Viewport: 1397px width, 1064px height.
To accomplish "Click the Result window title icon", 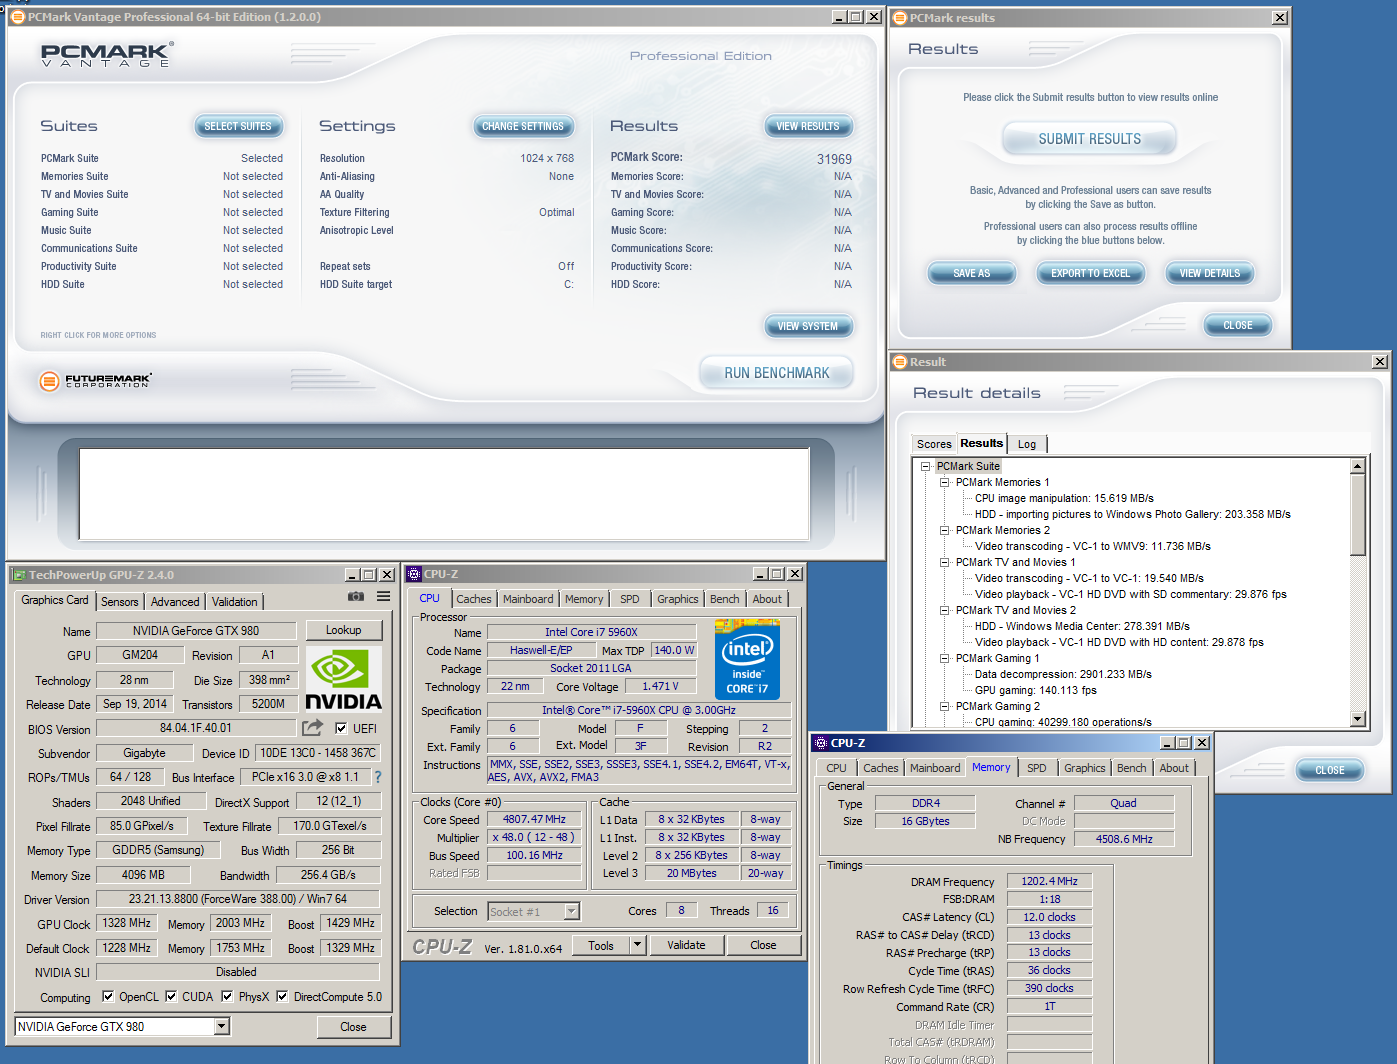I will click(899, 362).
